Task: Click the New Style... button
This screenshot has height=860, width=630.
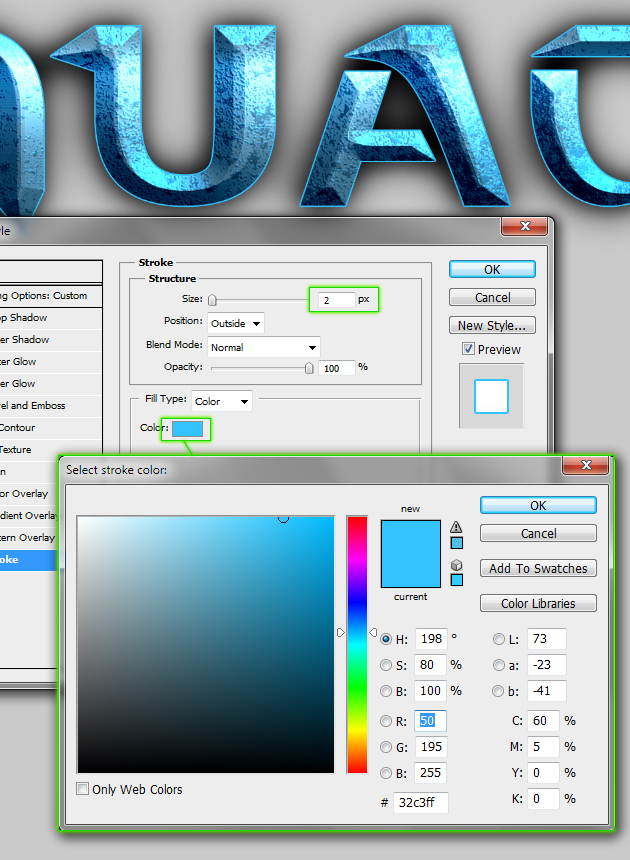Action: pos(492,325)
